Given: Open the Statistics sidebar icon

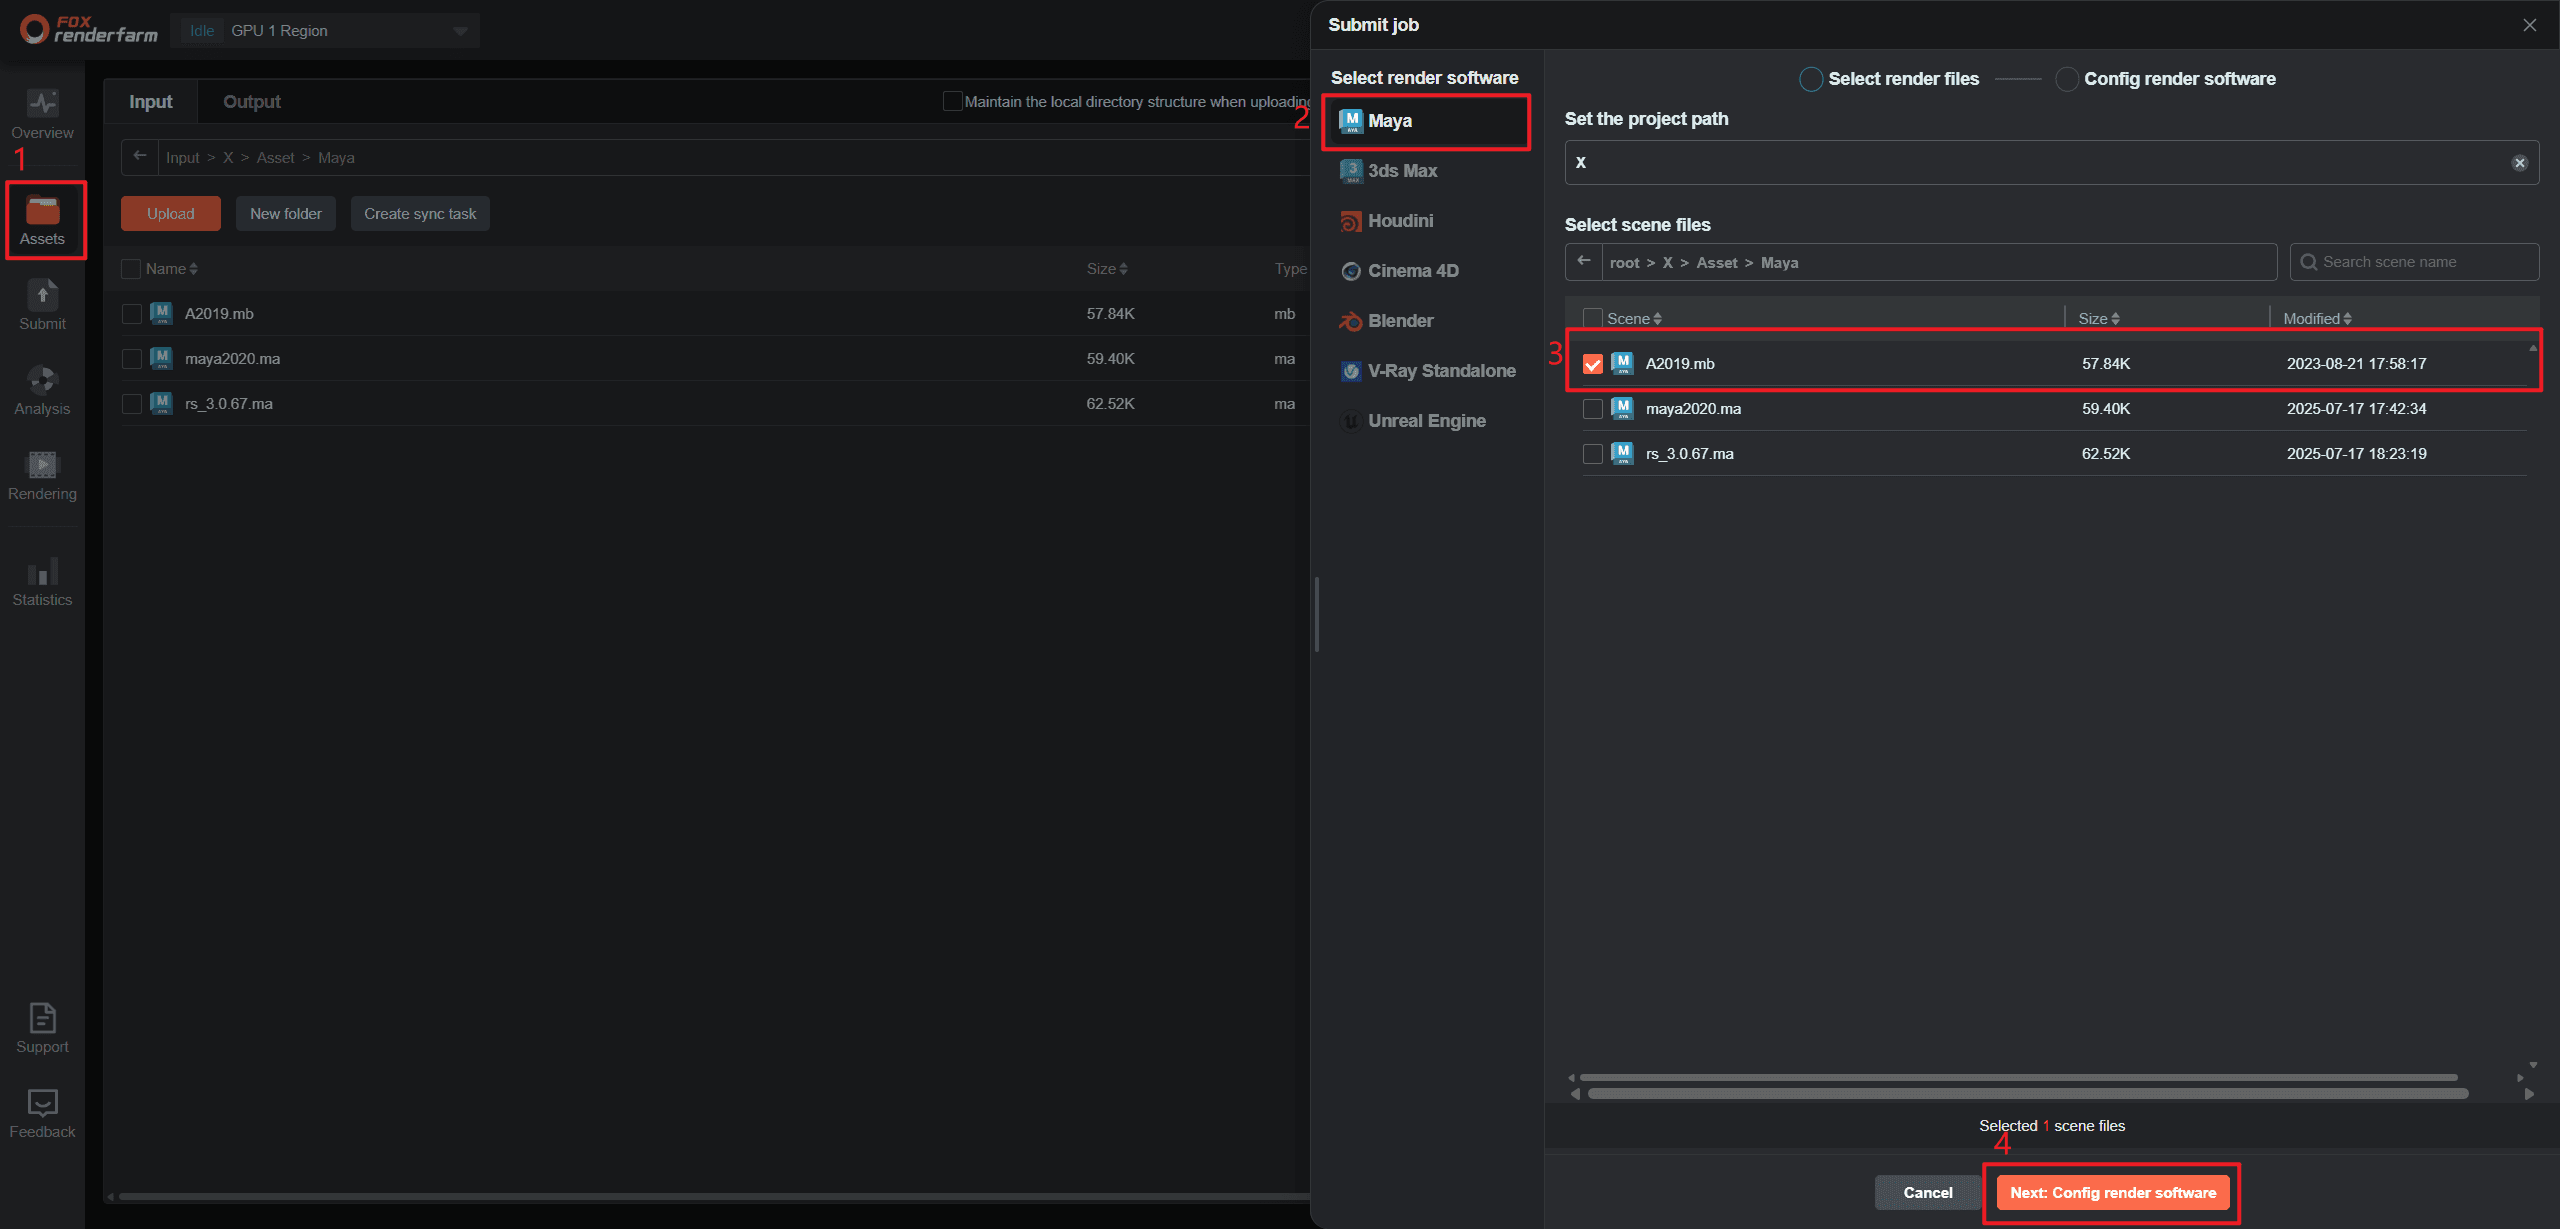Looking at the screenshot, I should [x=42, y=582].
